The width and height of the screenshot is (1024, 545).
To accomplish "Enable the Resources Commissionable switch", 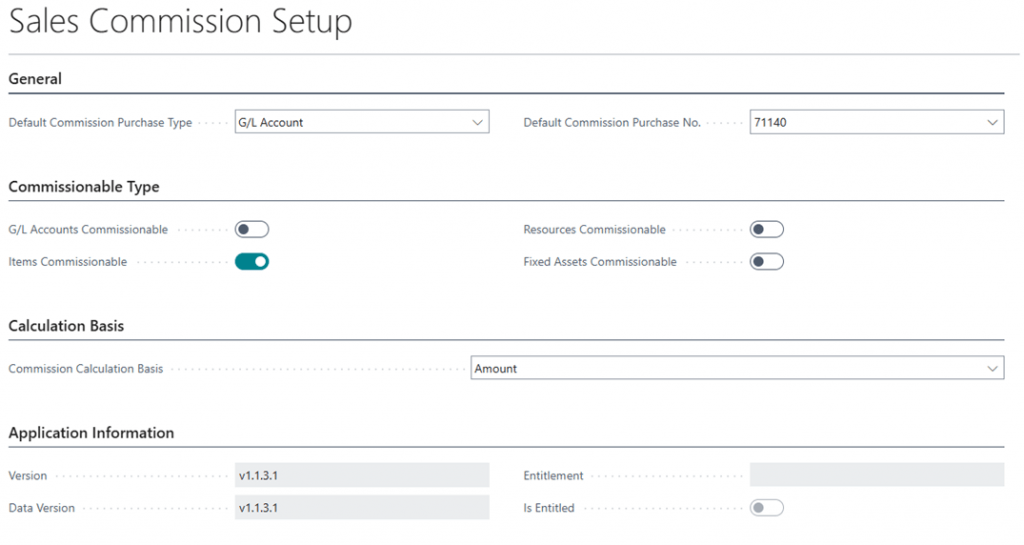I will point(766,230).
